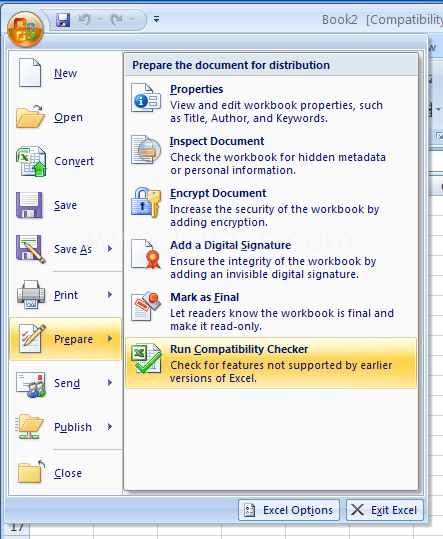Click the Save As pencil-disk icon
The height and width of the screenshot is (539, 443).
point(30,249)
